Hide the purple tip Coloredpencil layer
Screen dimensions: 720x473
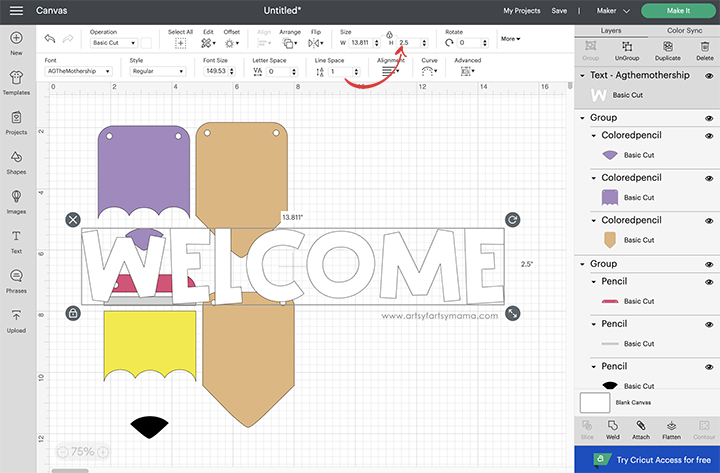709,136
